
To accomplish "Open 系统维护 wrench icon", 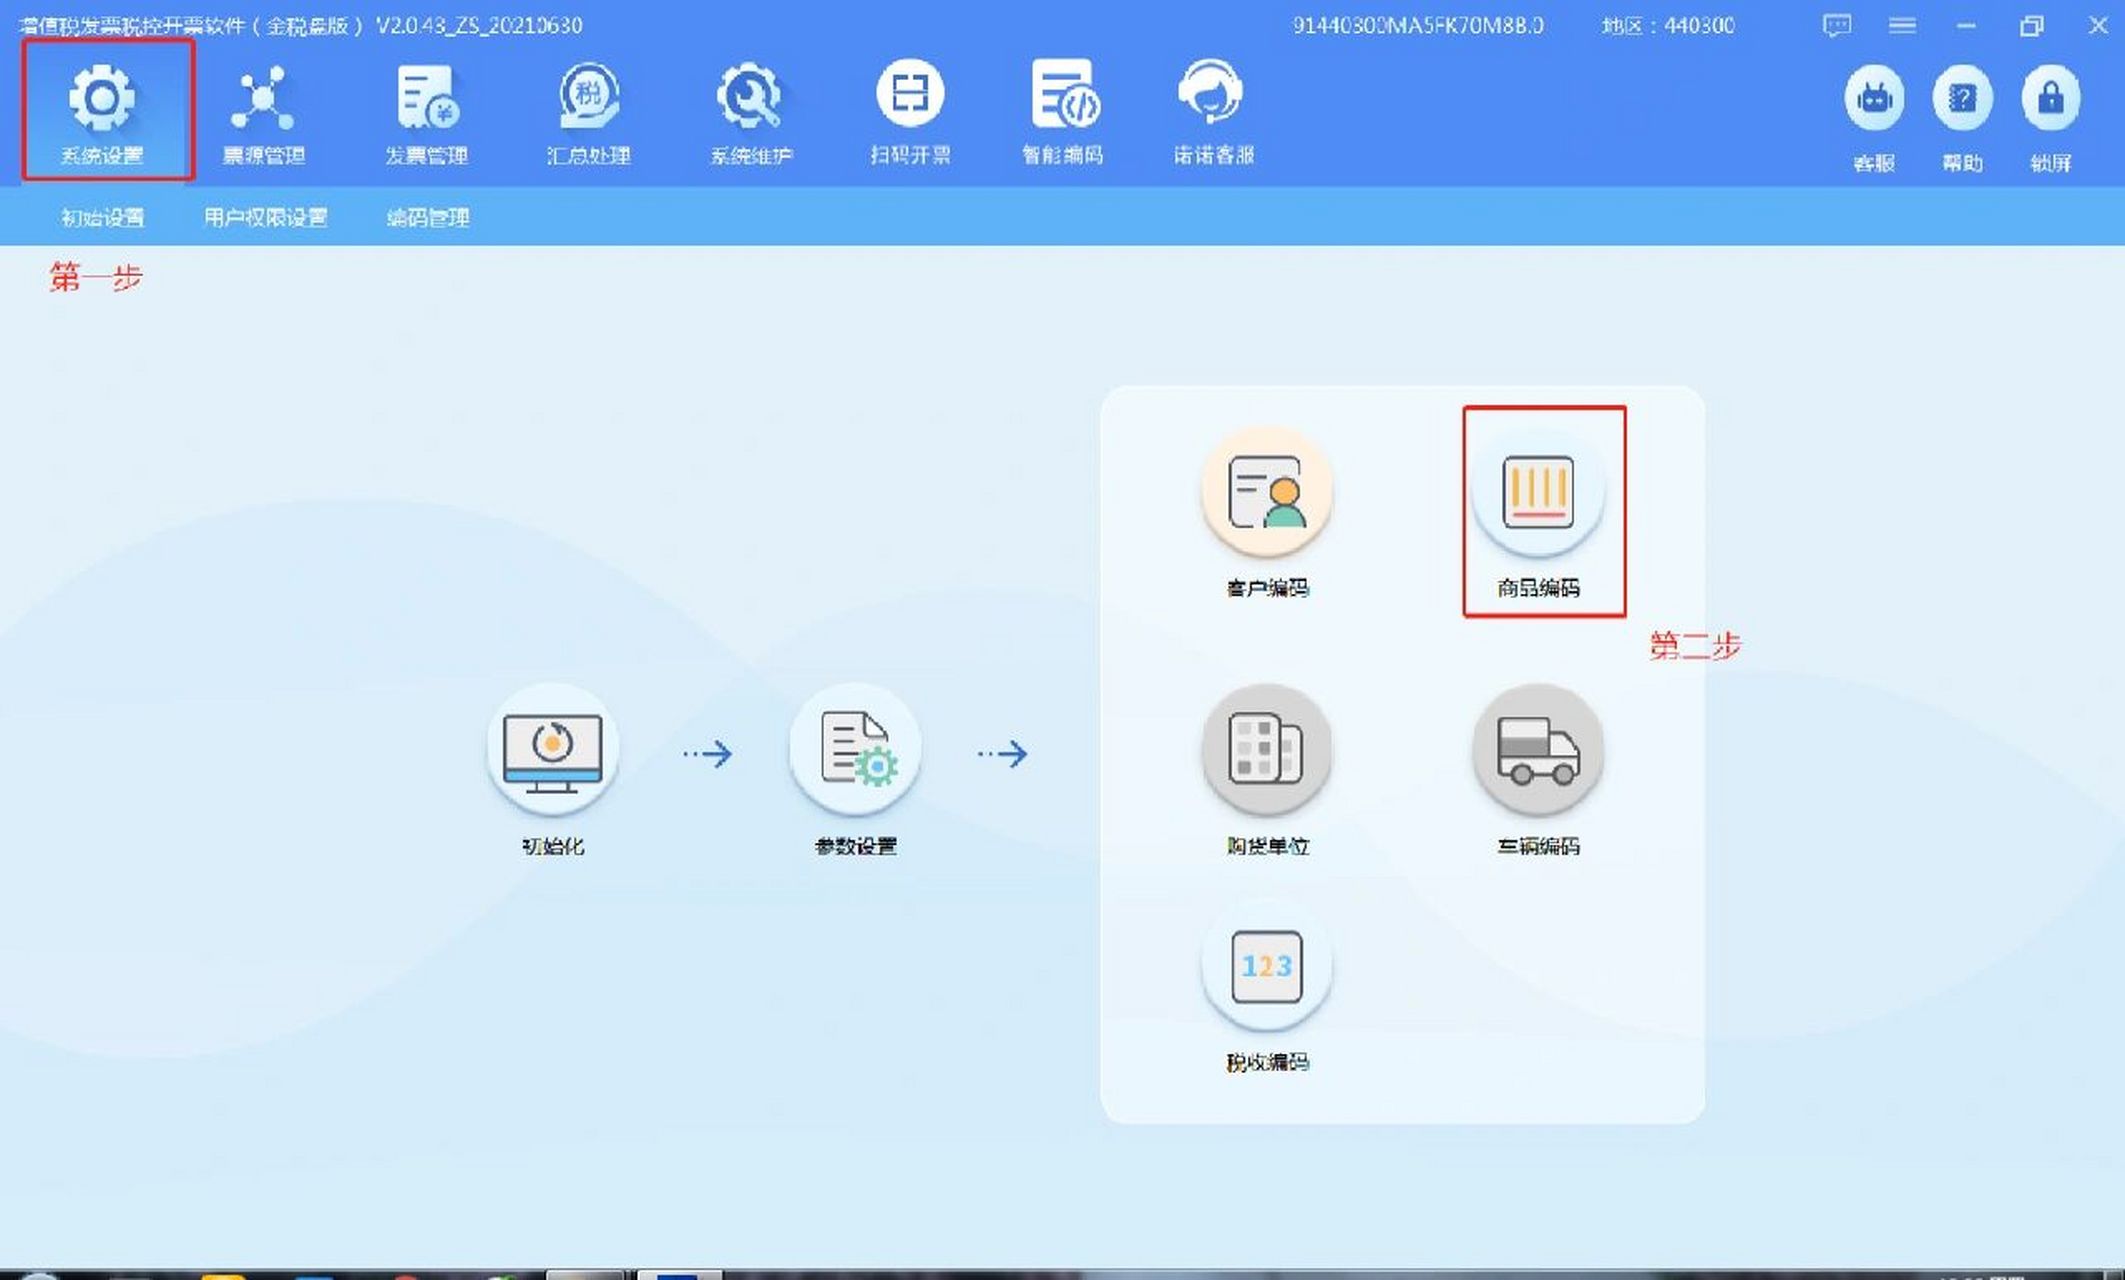I will click(750, 98).
